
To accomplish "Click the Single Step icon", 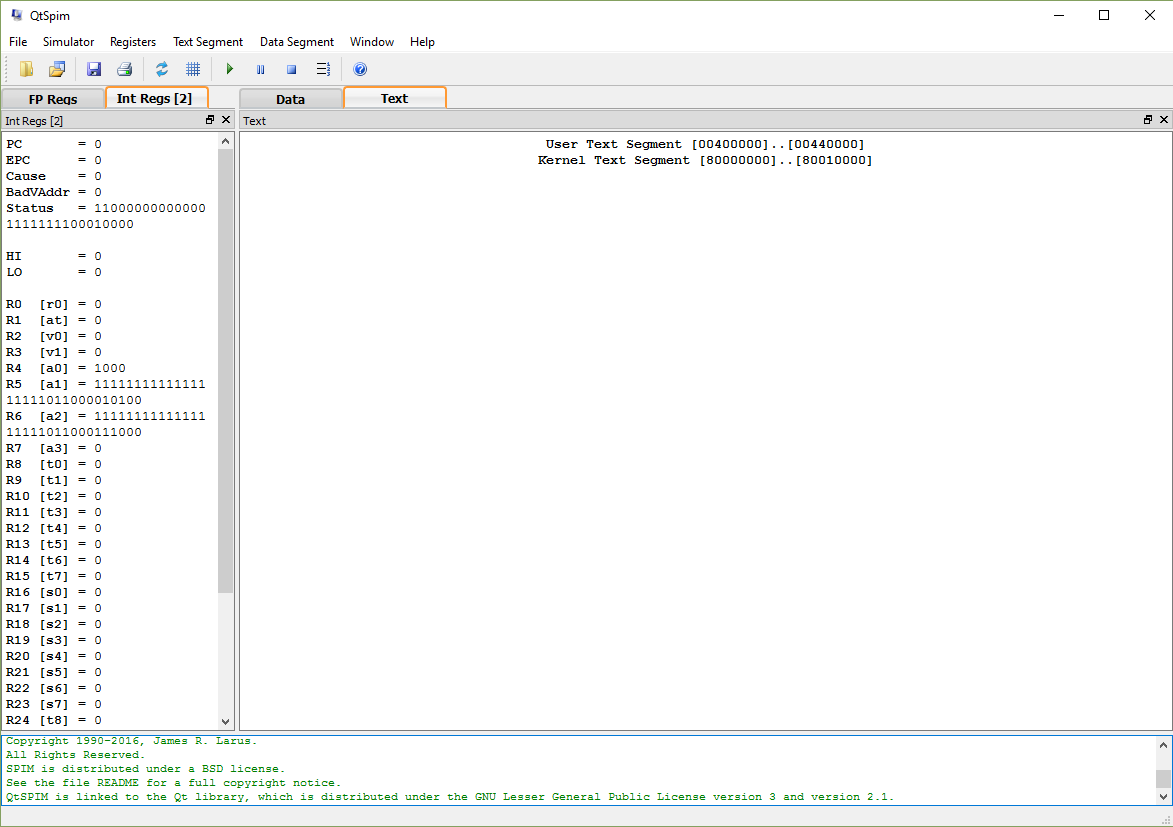I will [x=323, y=69].
